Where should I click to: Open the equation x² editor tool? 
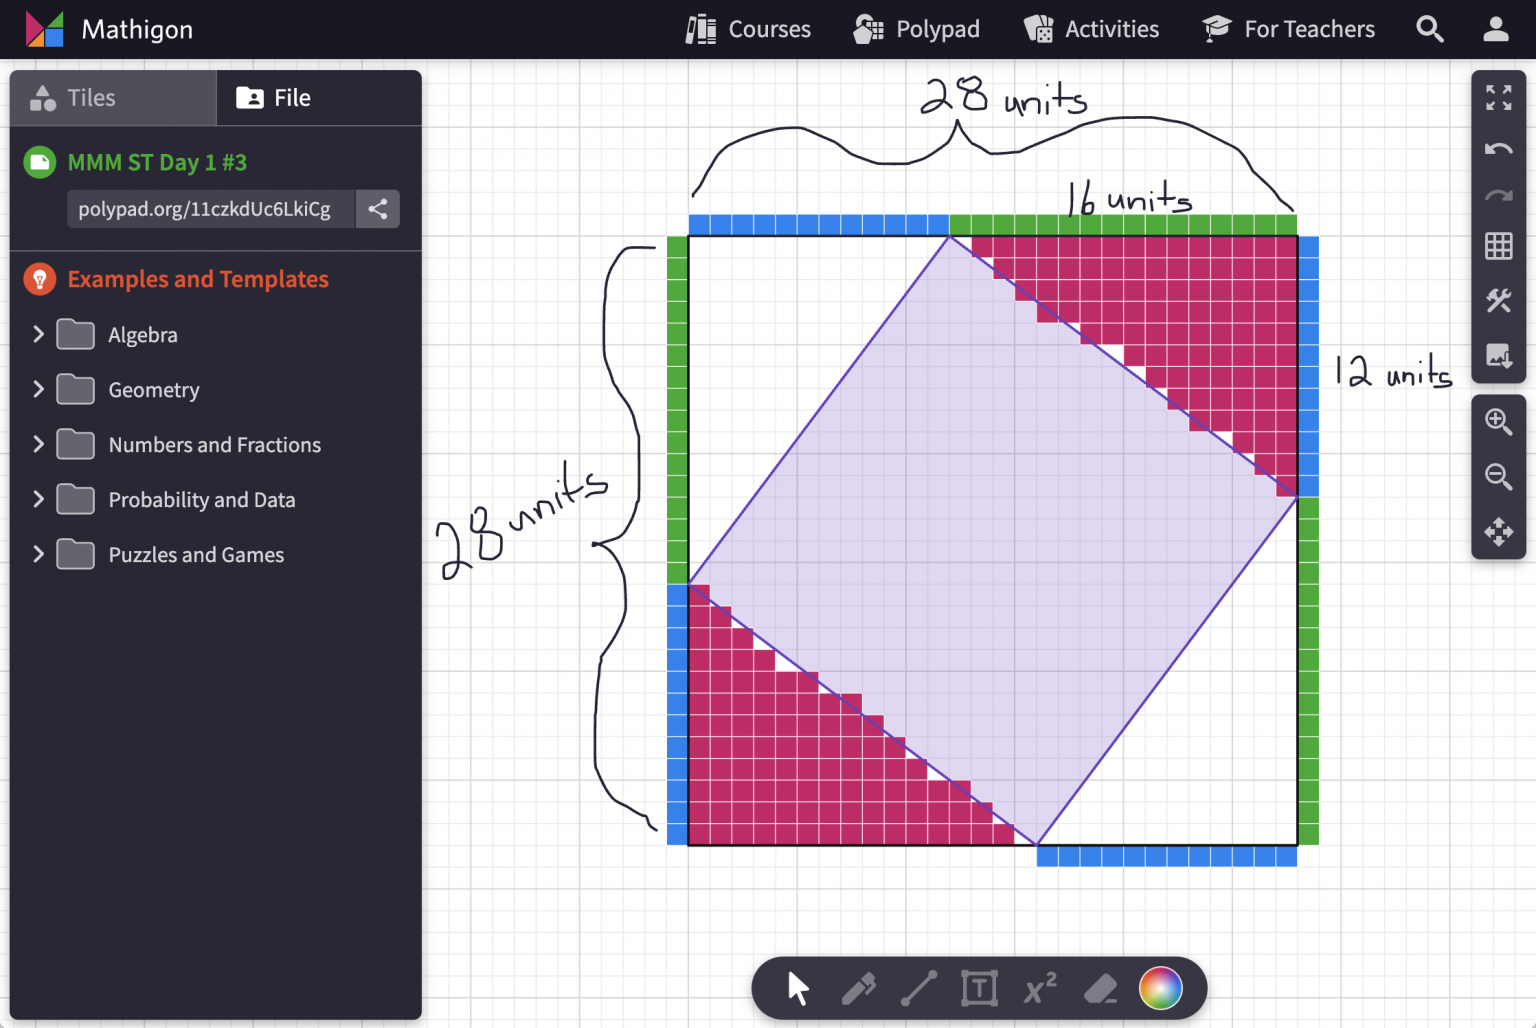click(x=1040, y=988)
